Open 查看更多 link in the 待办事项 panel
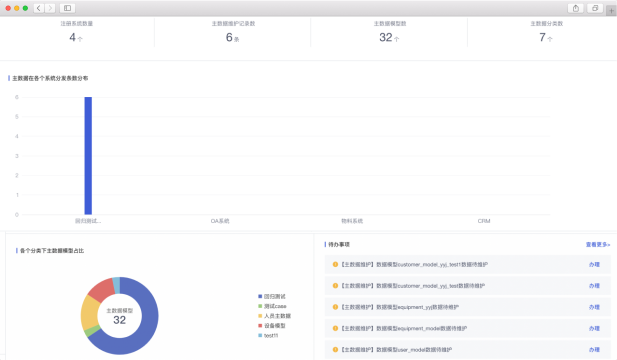Image resolution: width=617 pixels, height=360 pixels. [598, 245]
